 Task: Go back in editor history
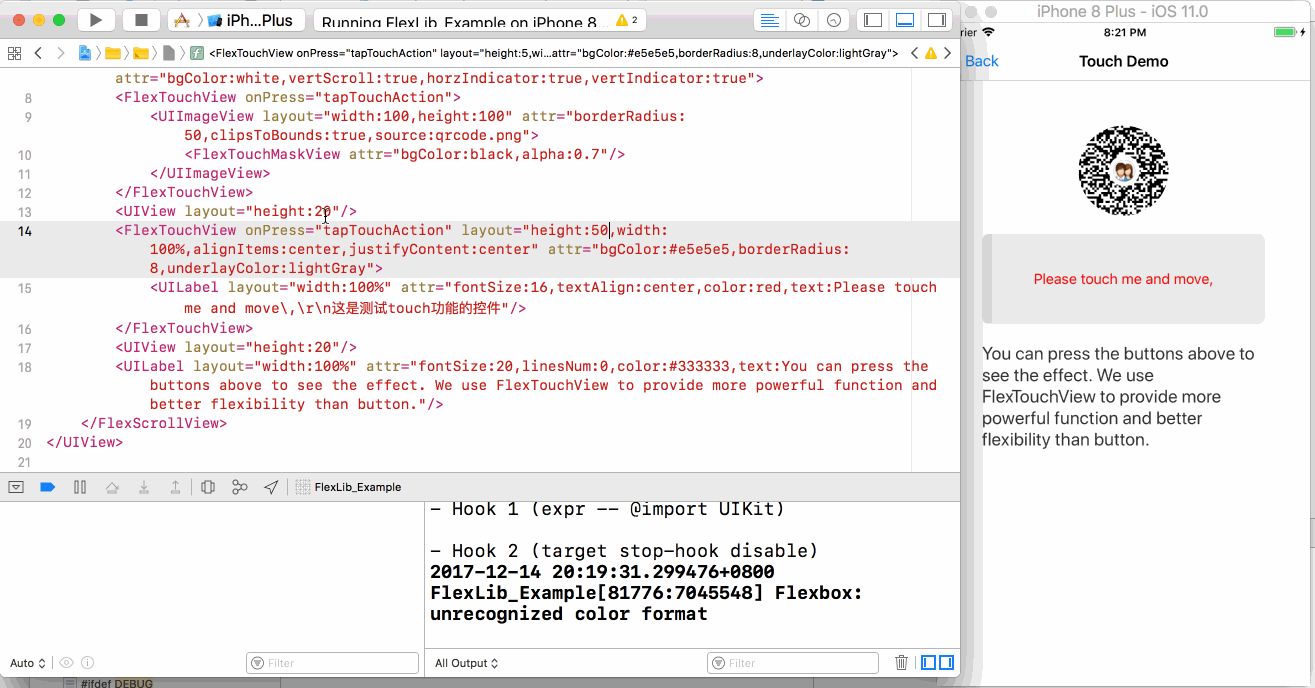[38, 53]
